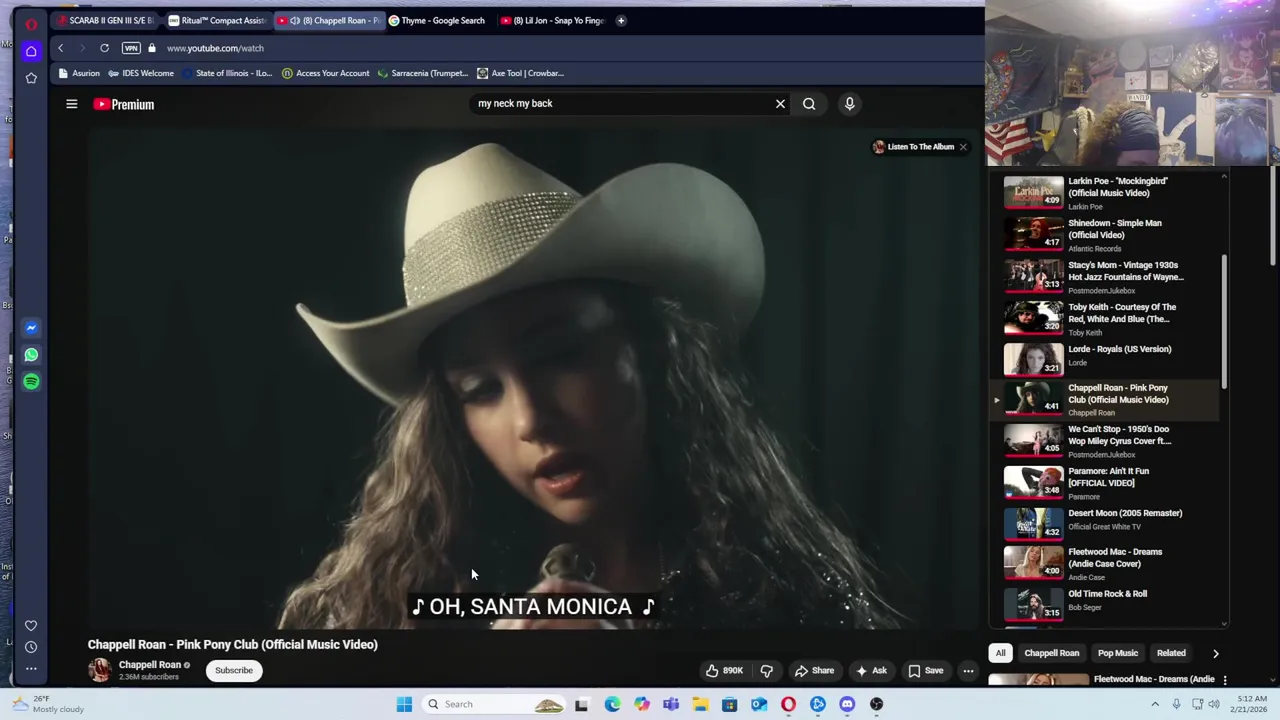Go to YouTube Premium home logo
1280x720 pixels.
pyautogui.click(x=124, y=104)
